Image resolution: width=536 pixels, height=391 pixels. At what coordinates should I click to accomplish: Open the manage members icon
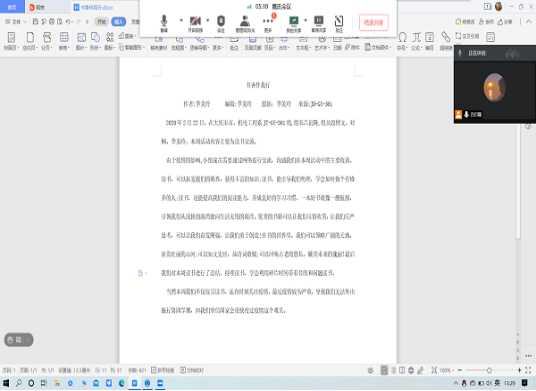point(245,23)
